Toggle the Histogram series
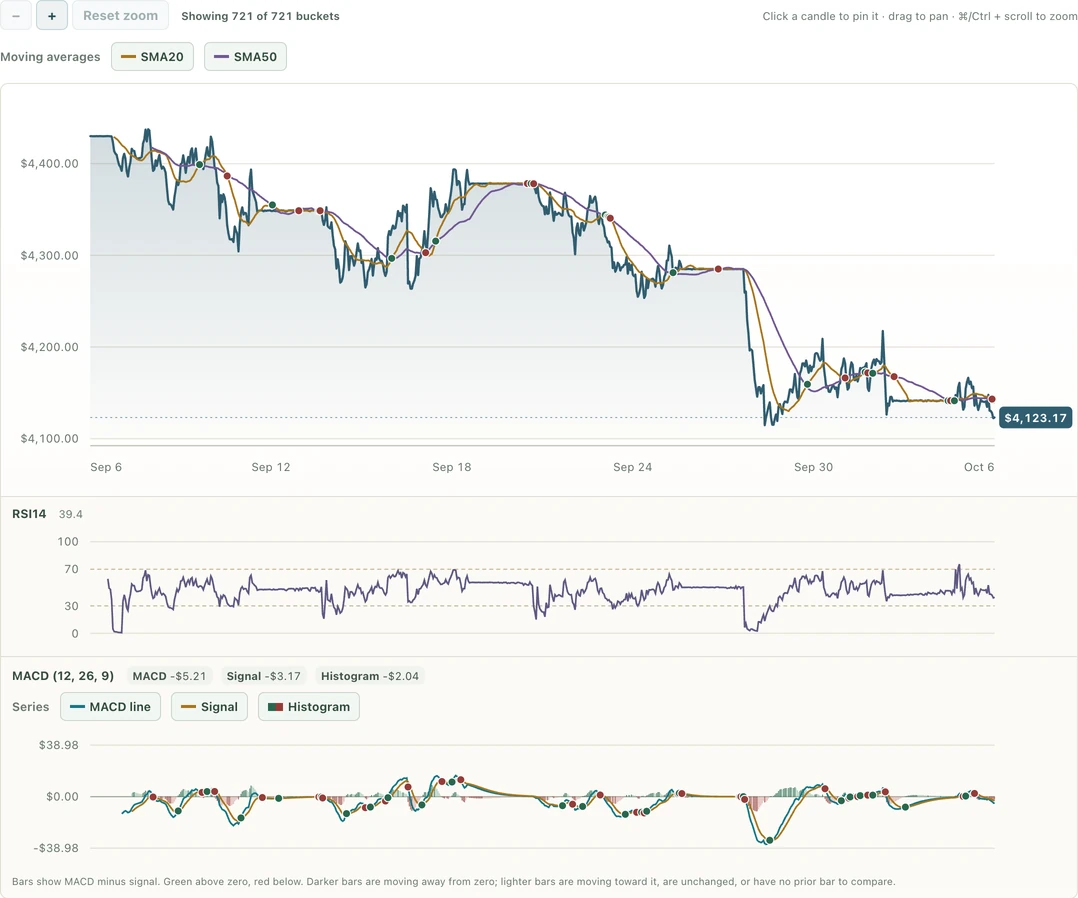Screen dimensions: 1078x898 [x=309, y=707]
